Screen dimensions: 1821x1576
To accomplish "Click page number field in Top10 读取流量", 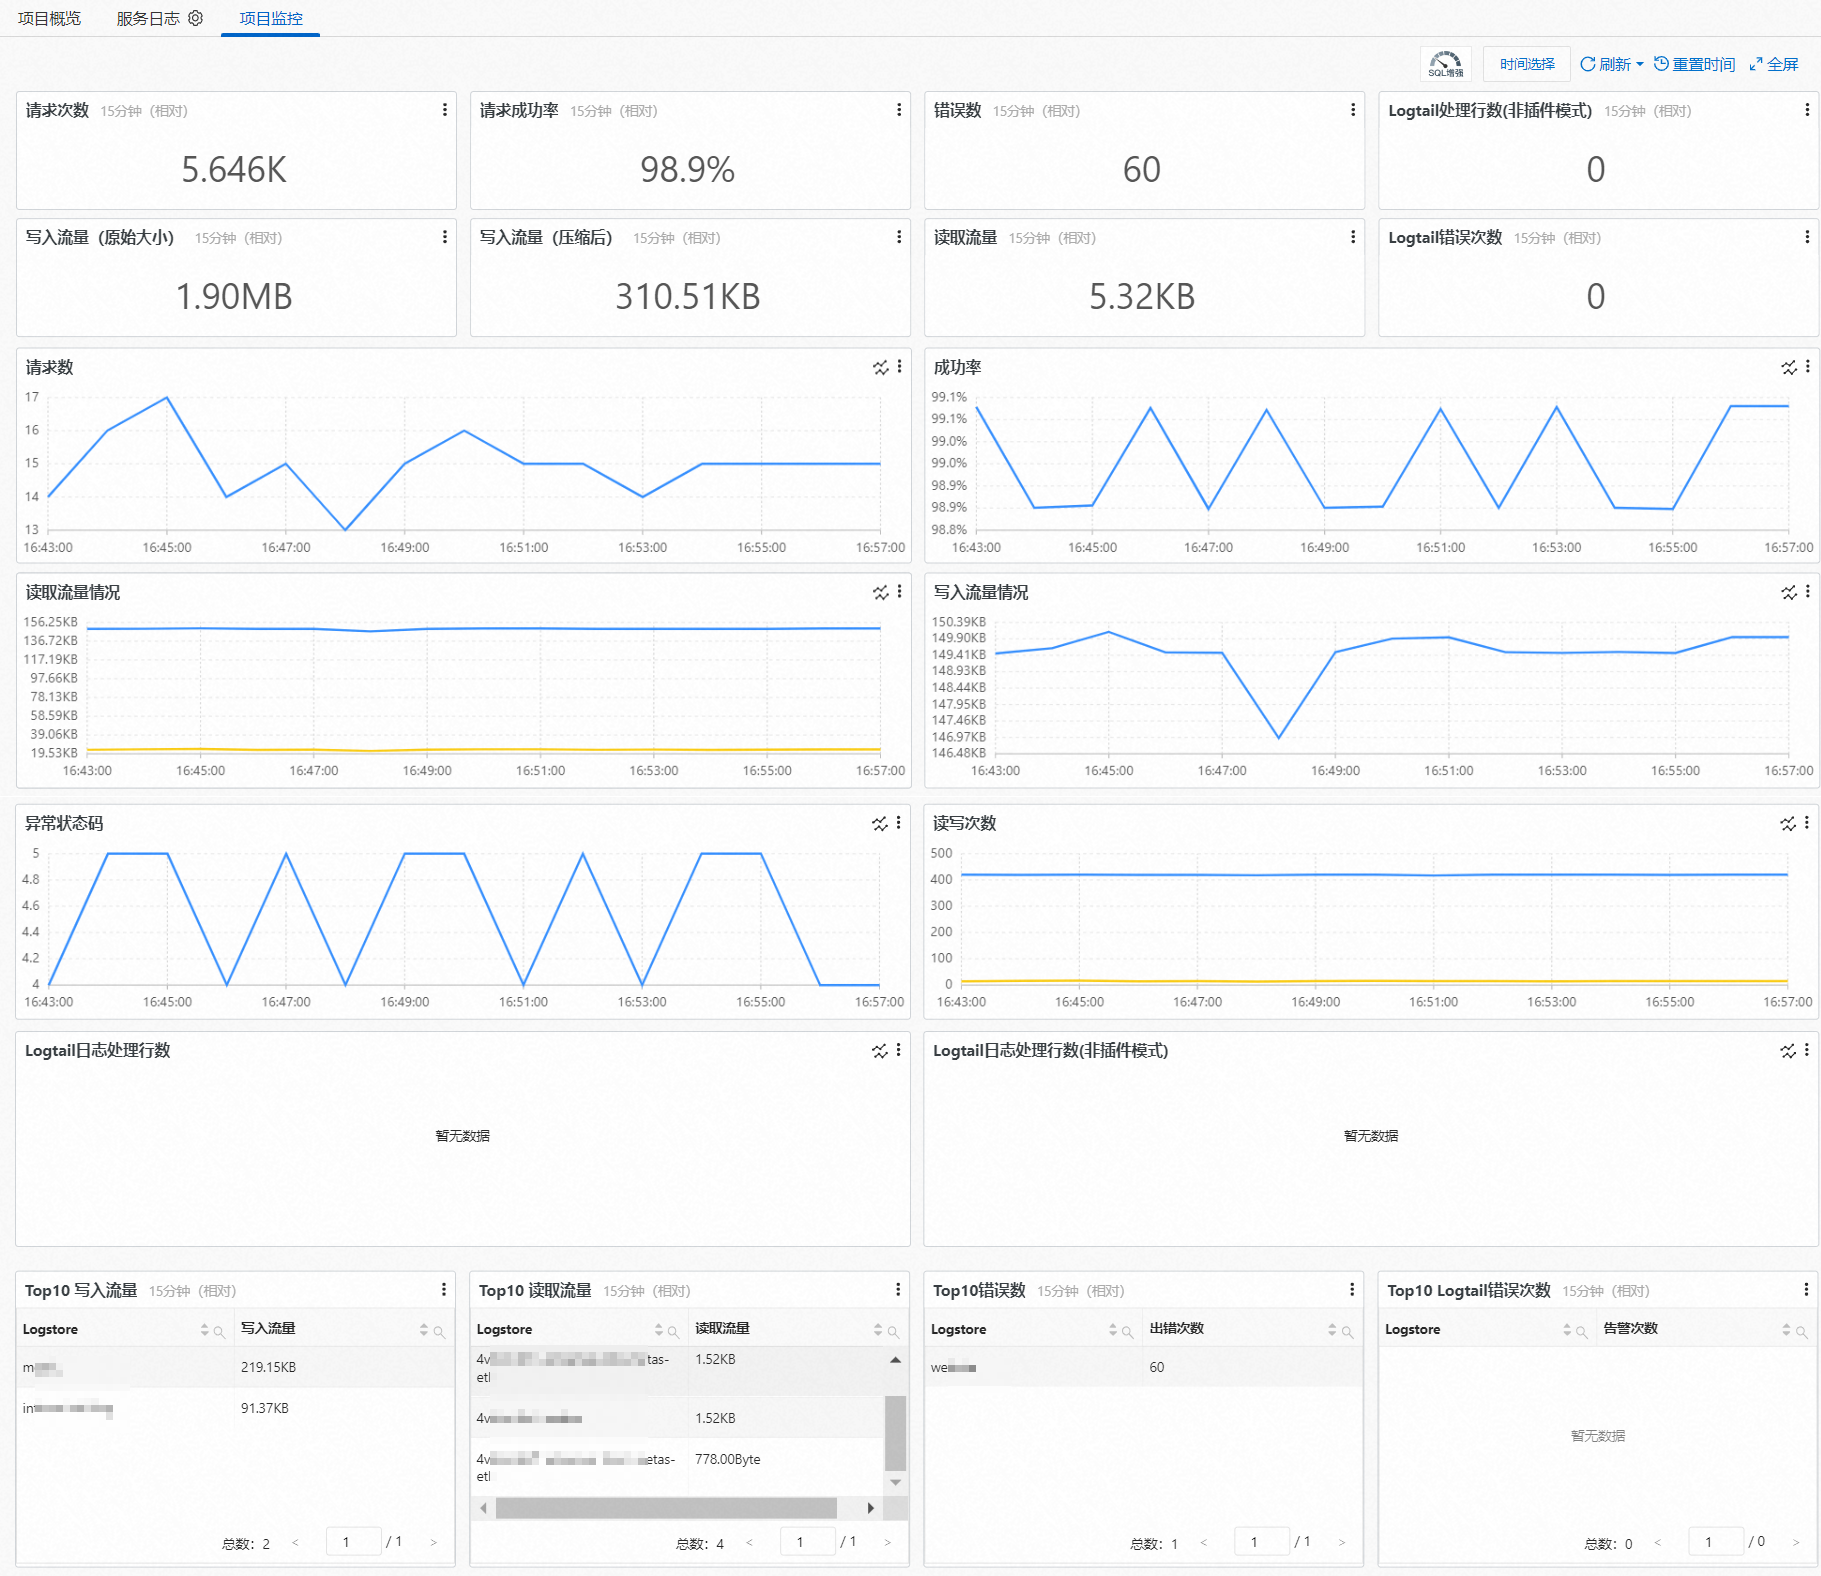I will click(808, 1542).
